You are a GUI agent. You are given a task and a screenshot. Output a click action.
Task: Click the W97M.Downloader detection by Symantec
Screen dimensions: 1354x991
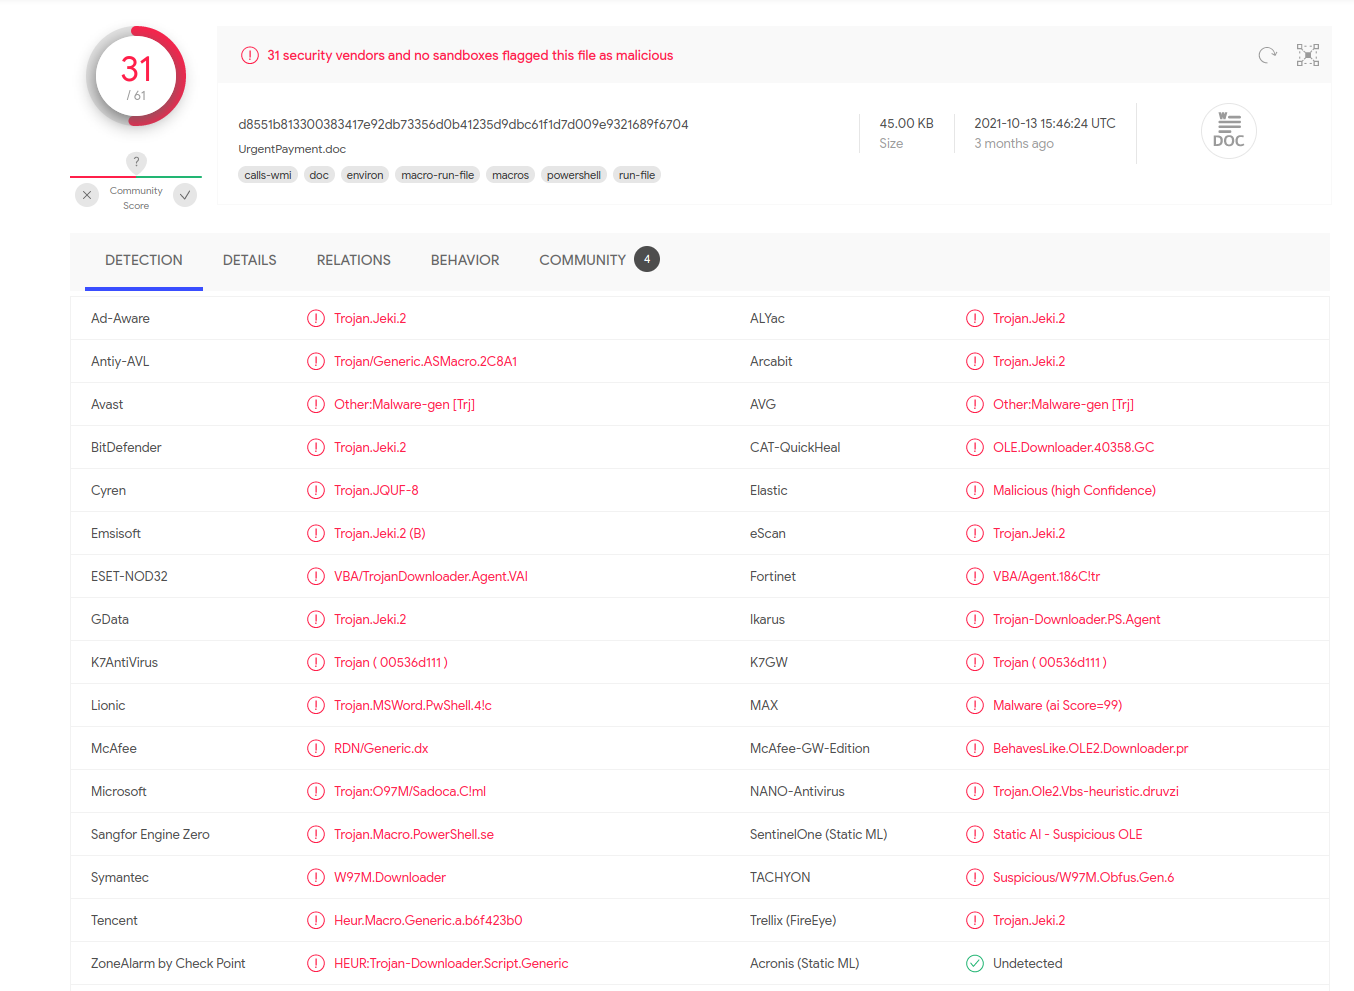pos(389,878)
